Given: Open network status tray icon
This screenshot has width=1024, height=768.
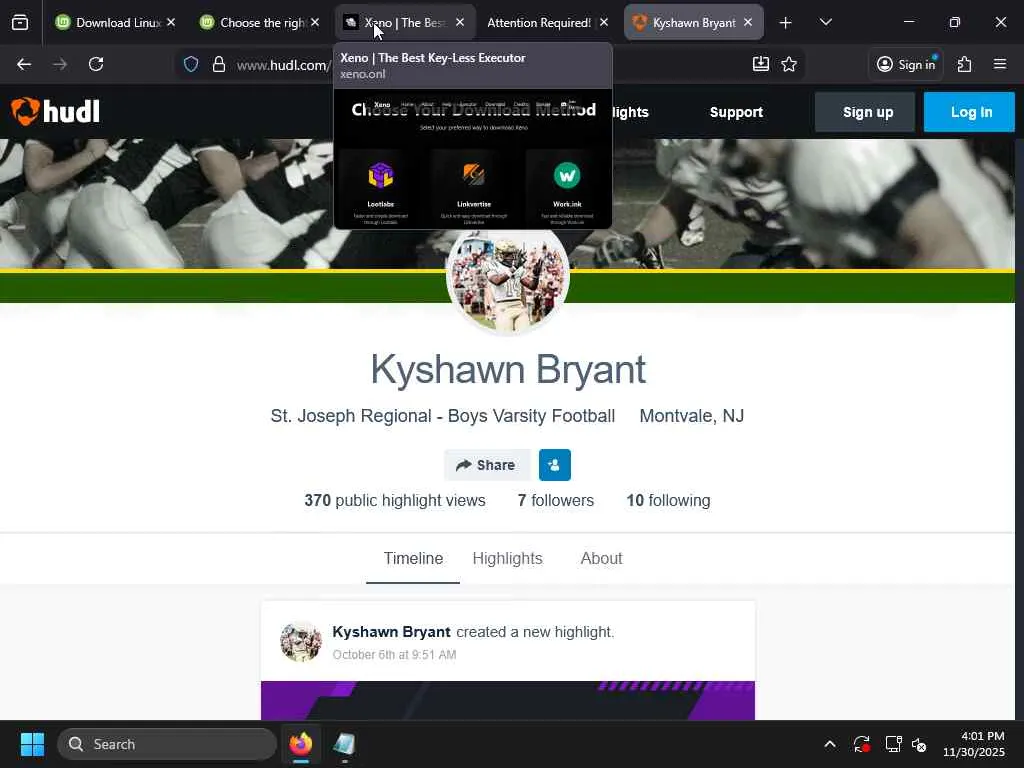Looking at the screenshot, I should [893, 744].
